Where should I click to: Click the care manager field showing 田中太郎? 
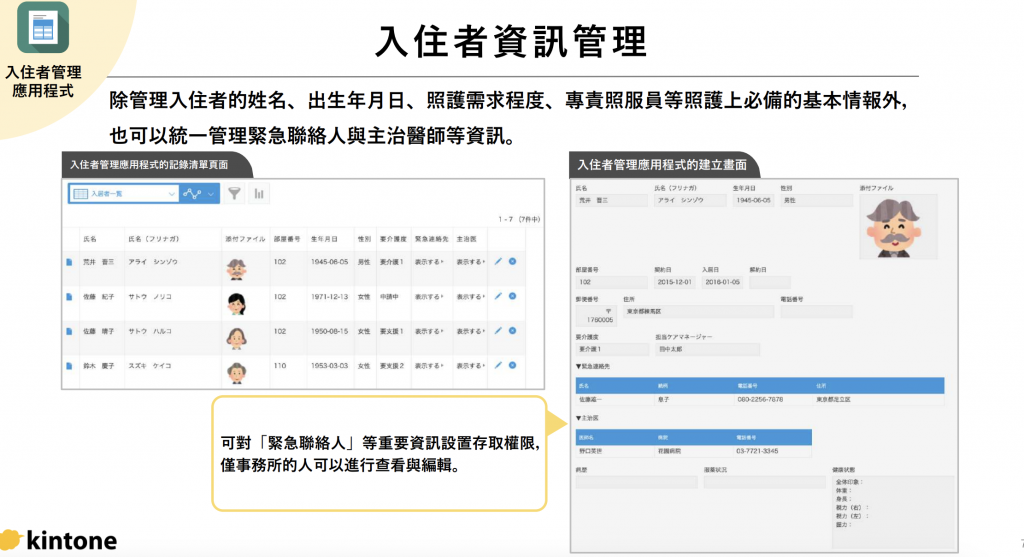pos(707,349)
